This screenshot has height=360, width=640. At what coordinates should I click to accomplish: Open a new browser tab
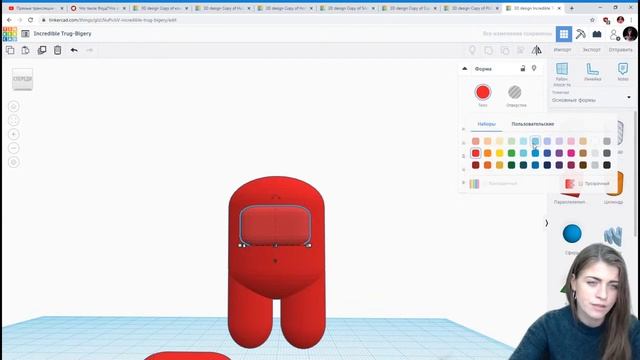[571, 8]
